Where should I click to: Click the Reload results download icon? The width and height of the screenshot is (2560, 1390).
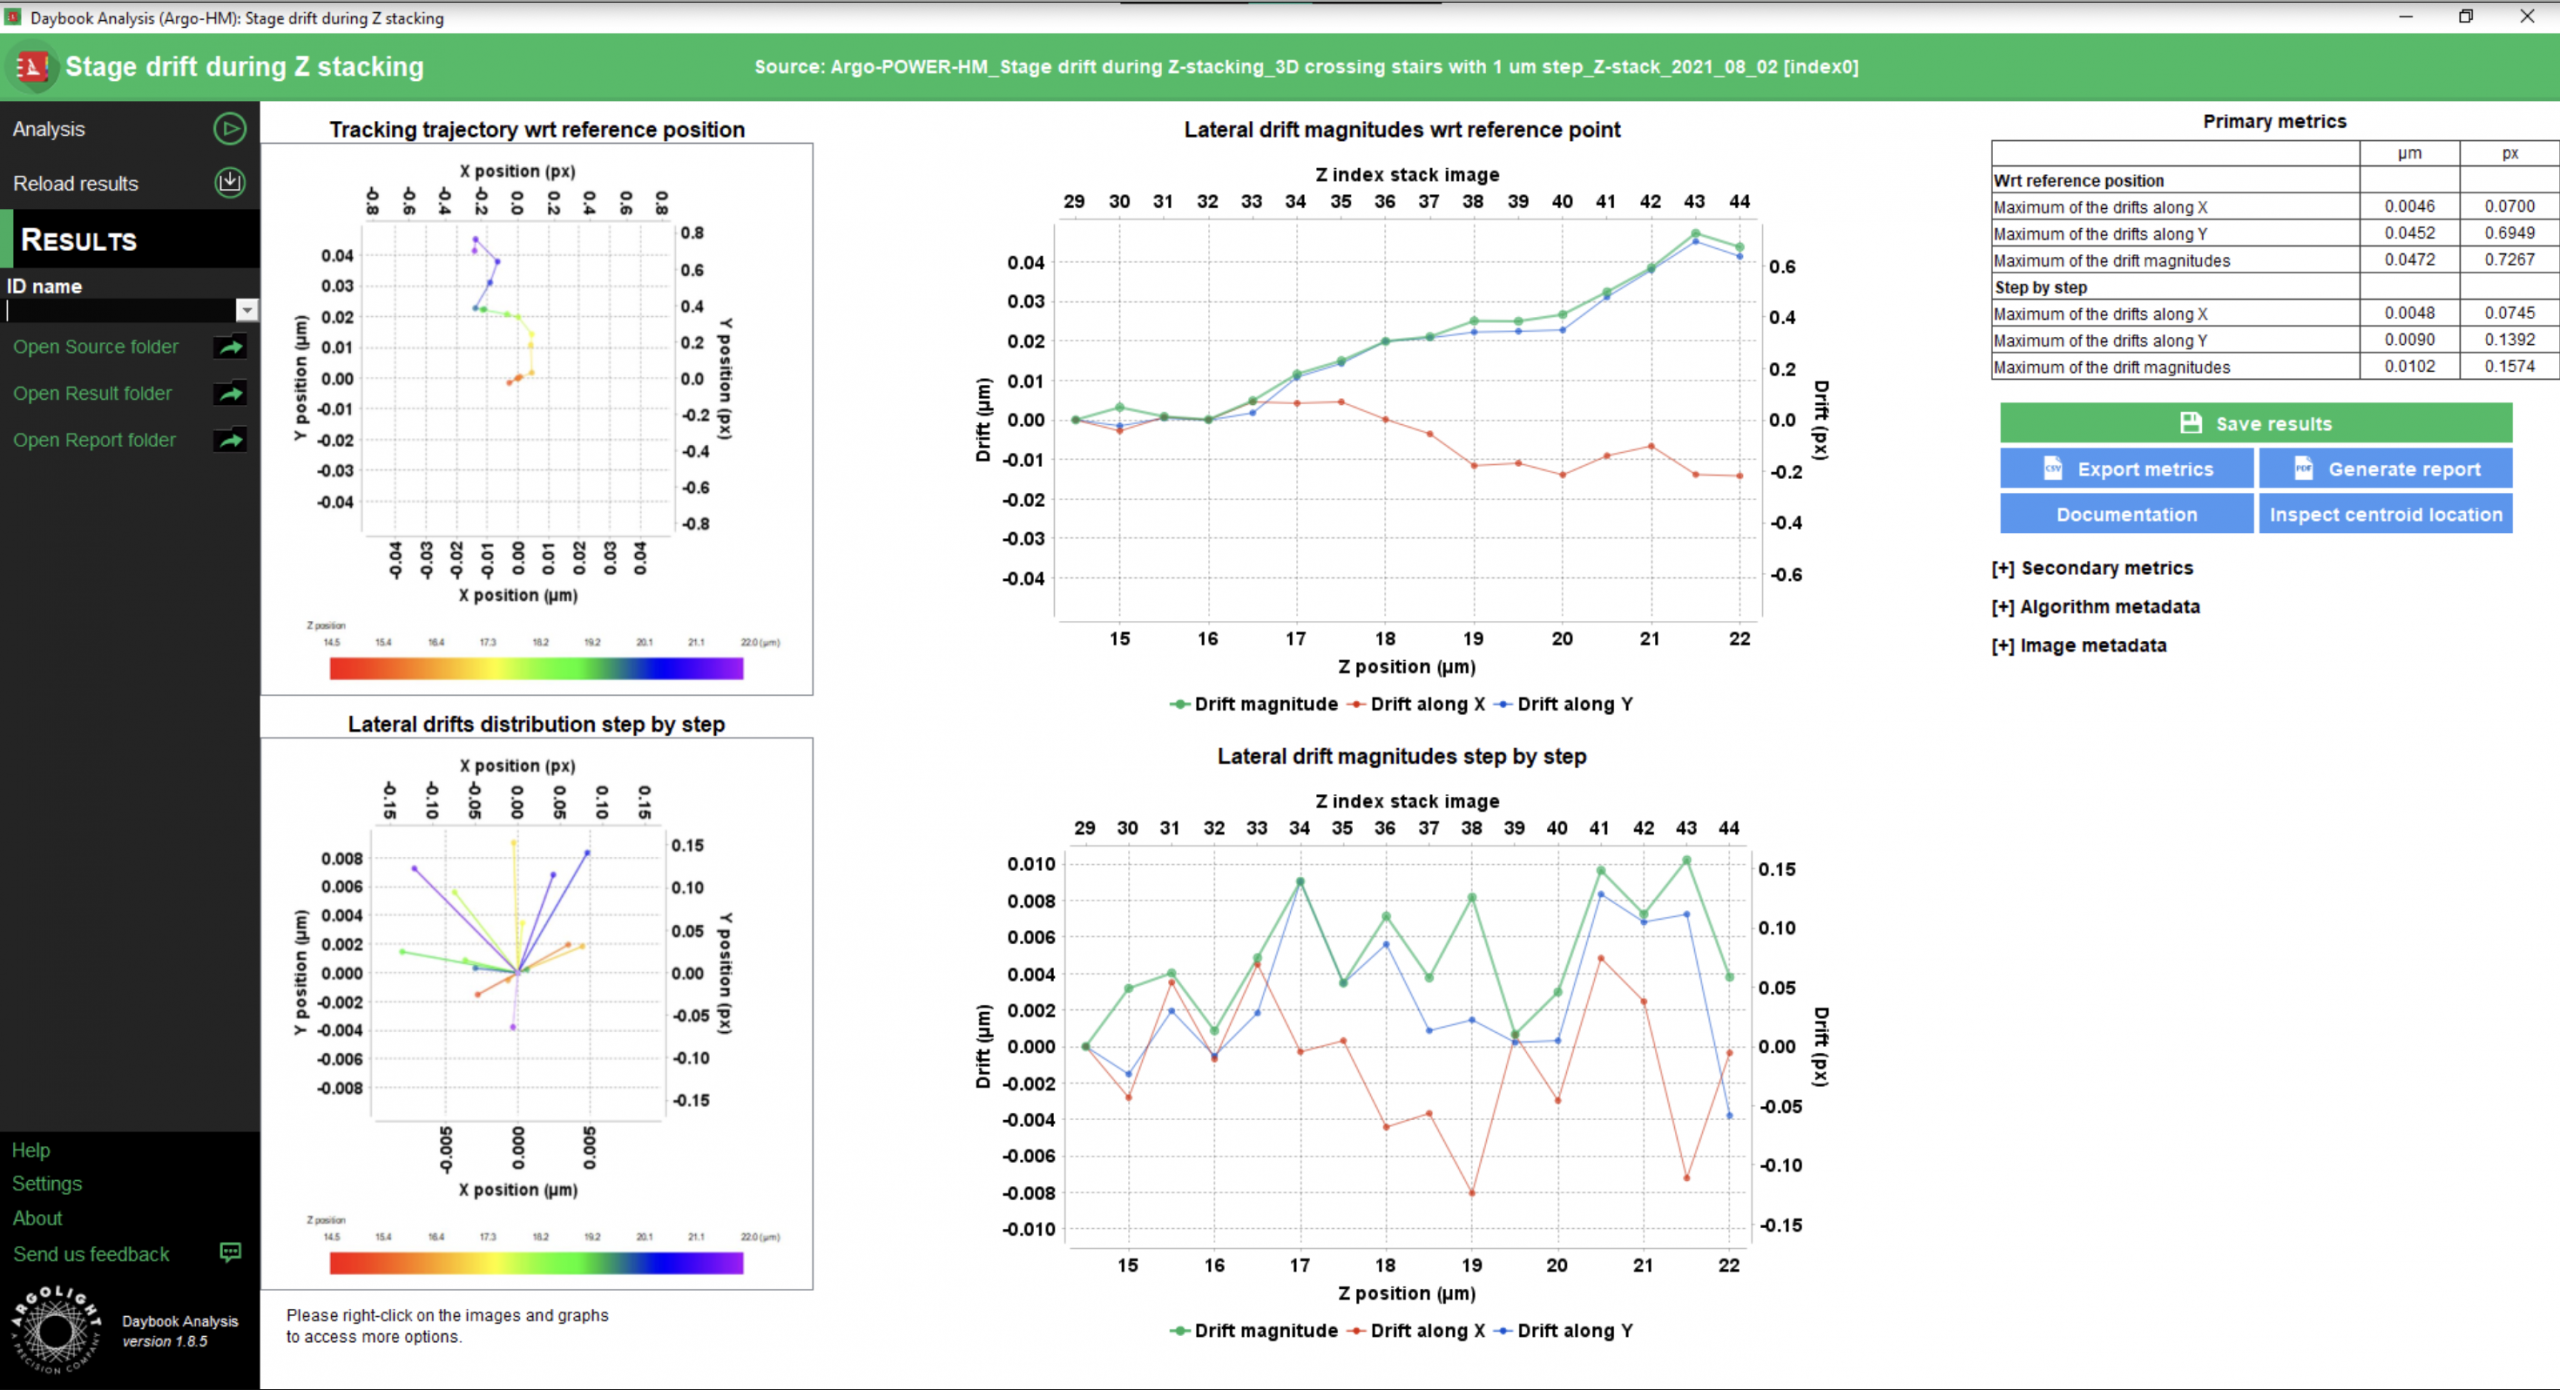(229, 183)
